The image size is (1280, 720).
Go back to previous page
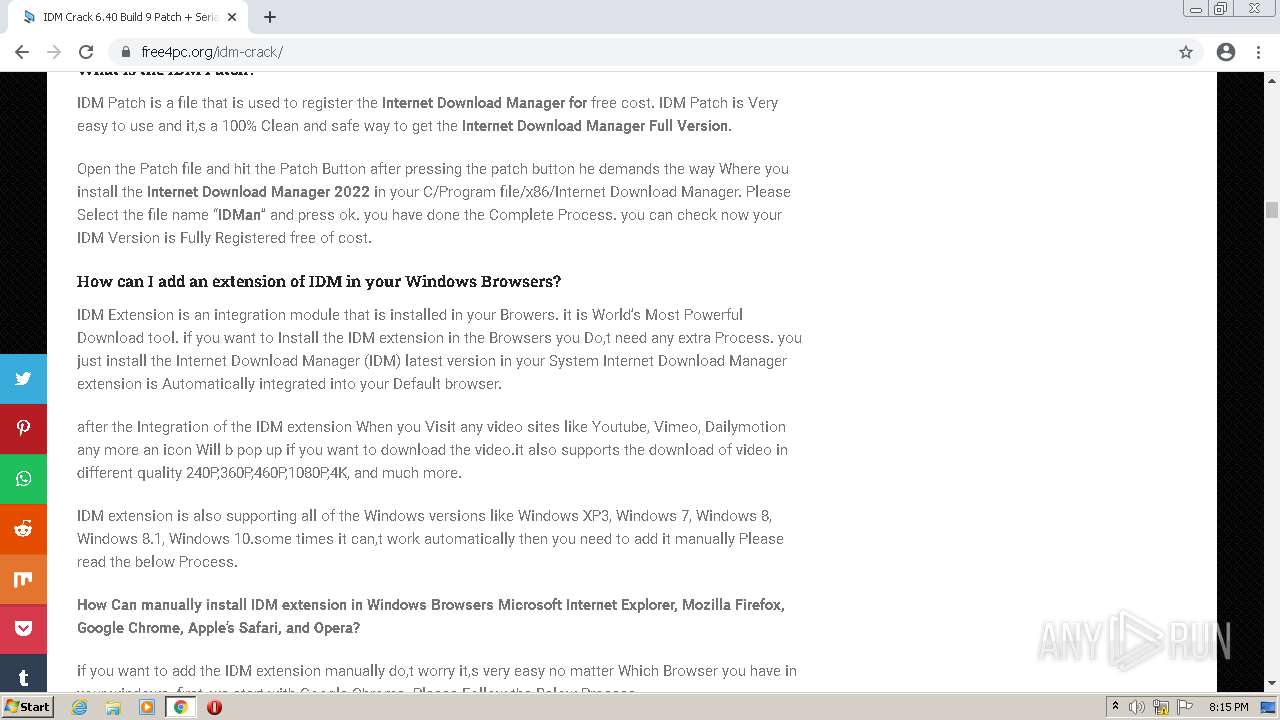pyautogui.click(x=22, y=52)
